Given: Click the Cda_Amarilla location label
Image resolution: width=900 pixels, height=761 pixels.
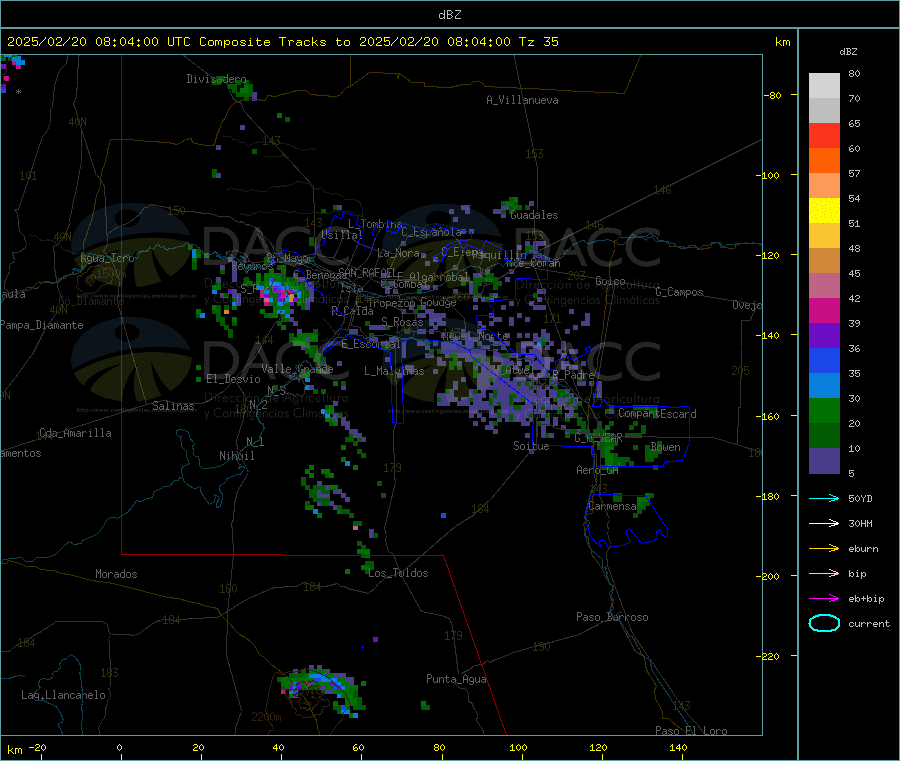Looking at the screenshot, I should (75, 433).
